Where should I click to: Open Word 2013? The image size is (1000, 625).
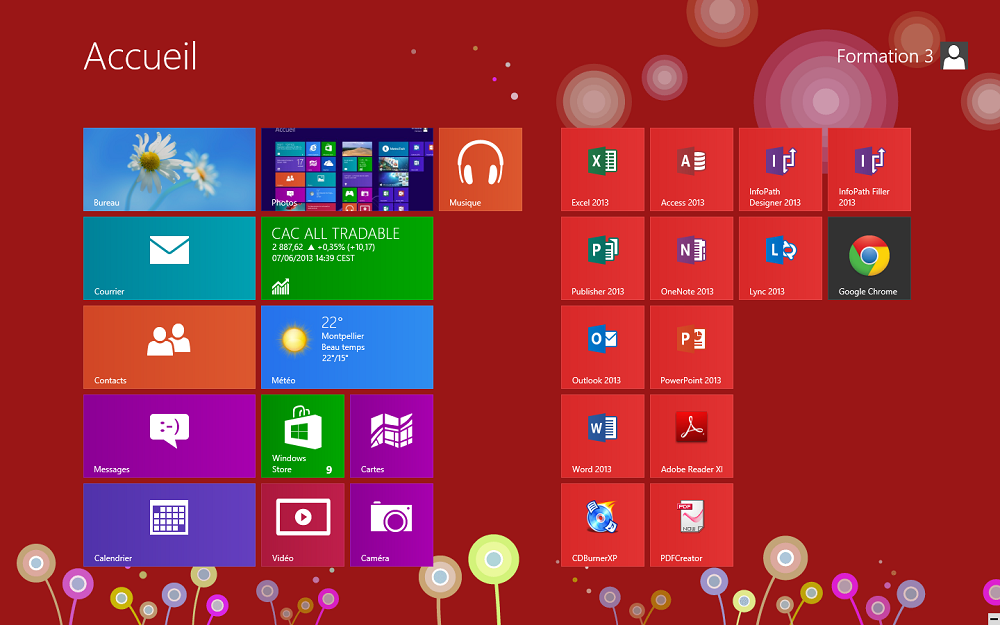point(603,436)
